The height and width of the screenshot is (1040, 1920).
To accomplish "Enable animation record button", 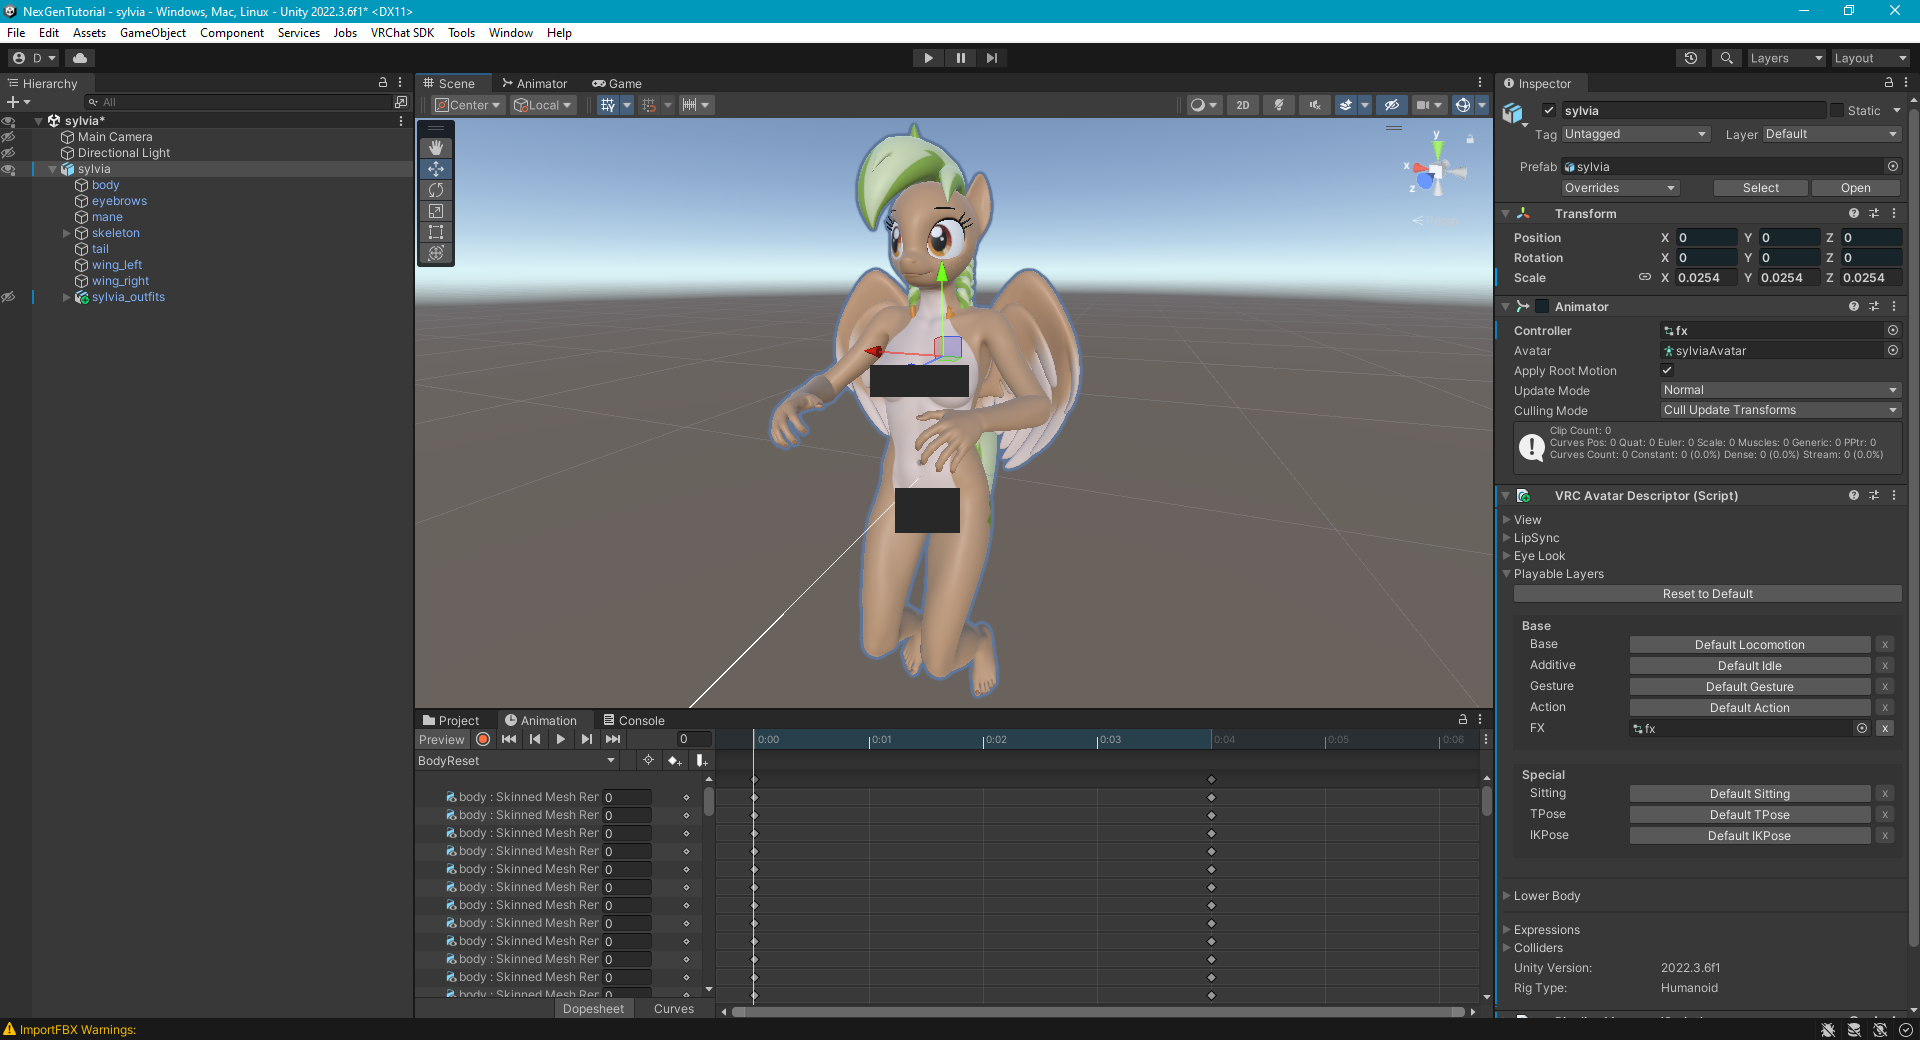I will [483, 739].
